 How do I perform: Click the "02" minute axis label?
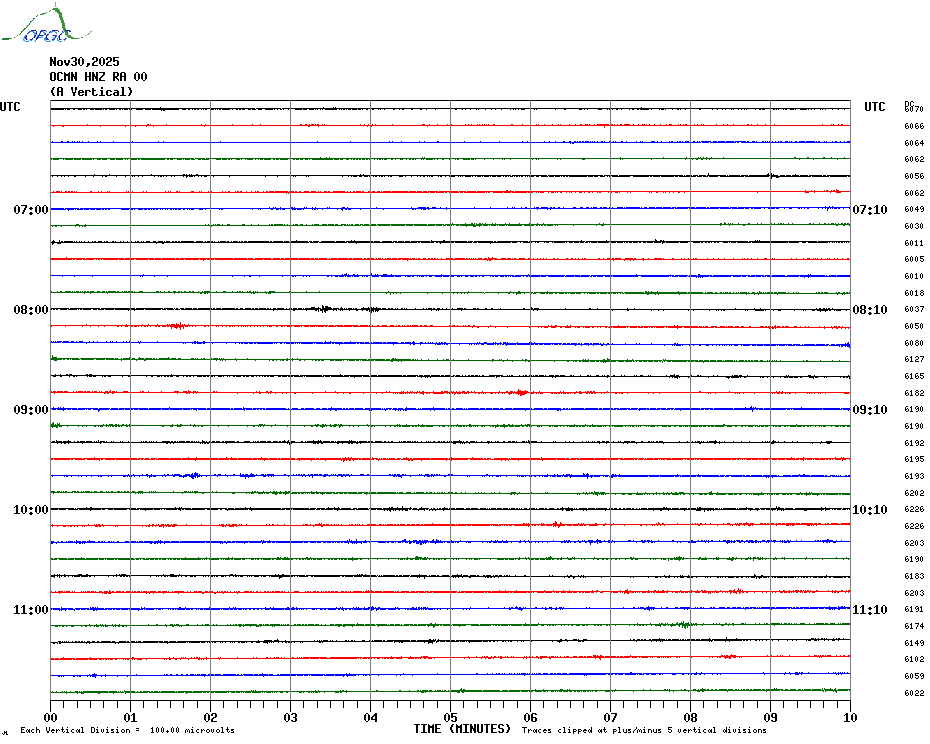(211, 718)
